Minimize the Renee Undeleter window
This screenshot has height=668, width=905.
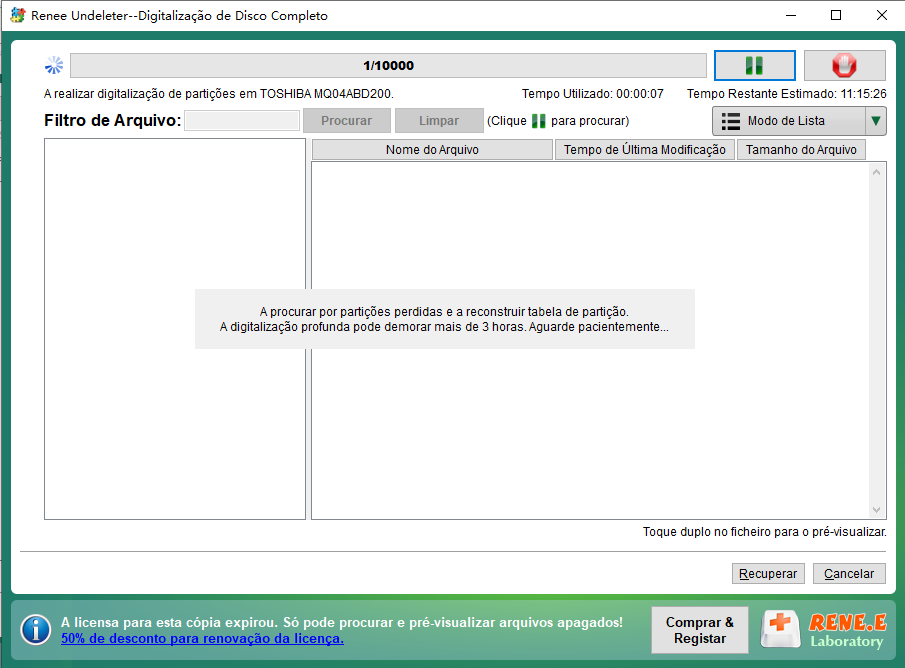click(x=791, y=16)
